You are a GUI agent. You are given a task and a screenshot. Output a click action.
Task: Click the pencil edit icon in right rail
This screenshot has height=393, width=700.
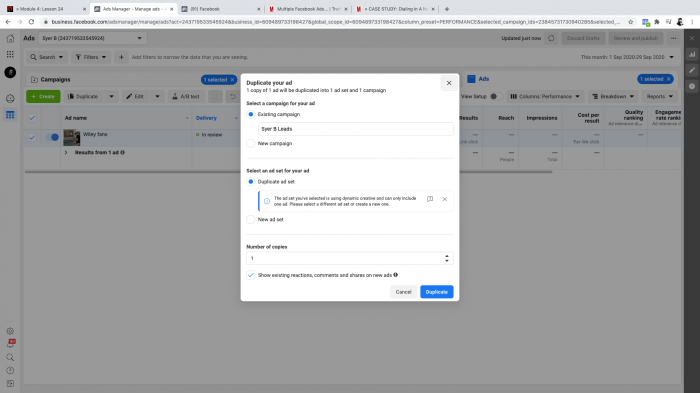tap(692, 70)
